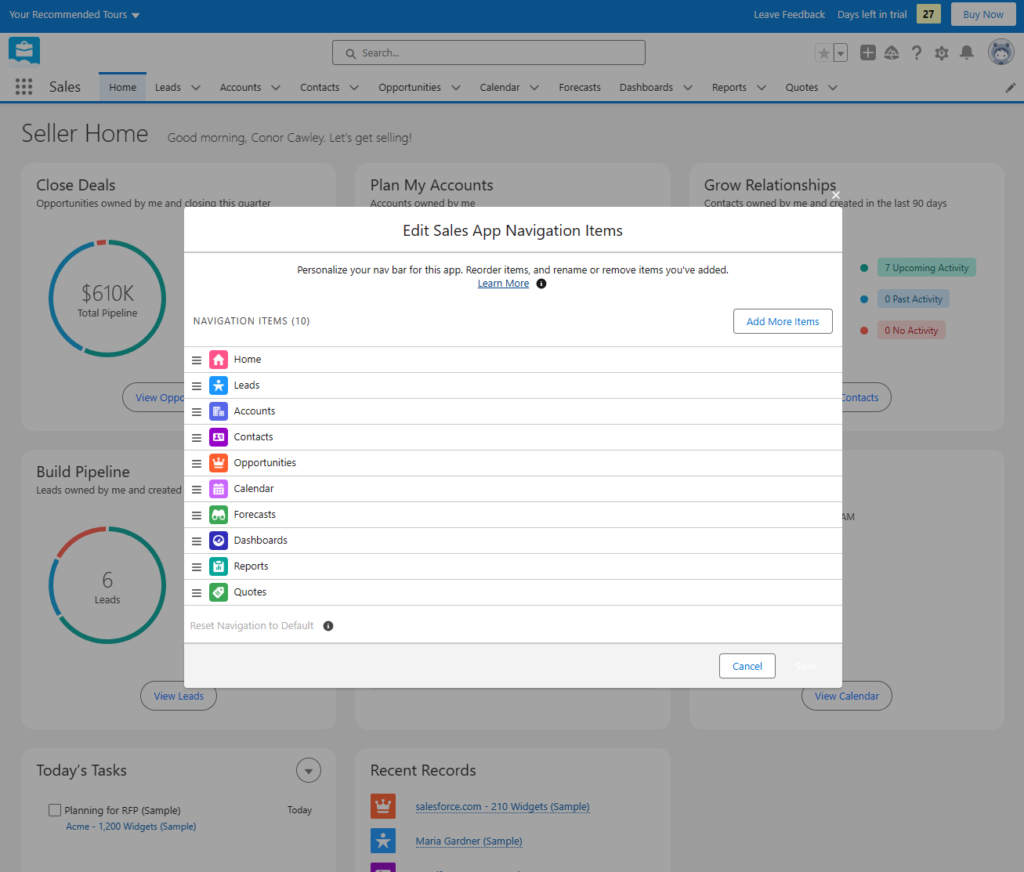This screenshot has height=872, width=1024.
Task: Open the Learn More link
Action: pyautogui.click(x=503, y=283)
